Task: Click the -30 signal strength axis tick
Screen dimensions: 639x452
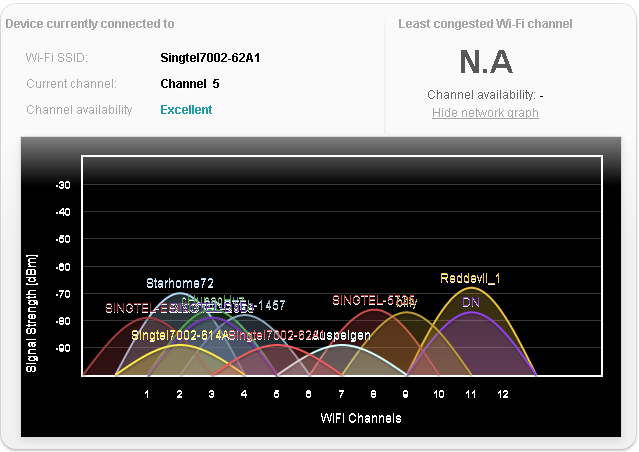Action: coord(63,185)
